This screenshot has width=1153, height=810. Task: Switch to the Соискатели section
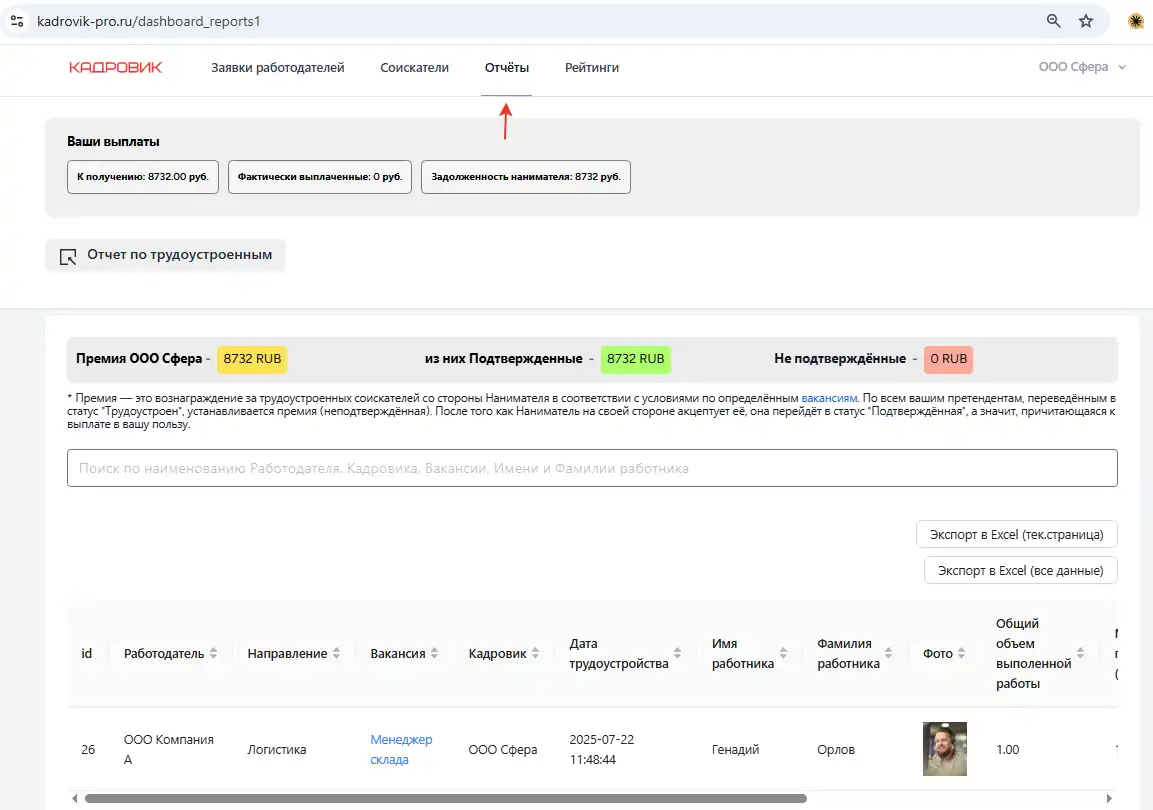click(x=414, y=68)
